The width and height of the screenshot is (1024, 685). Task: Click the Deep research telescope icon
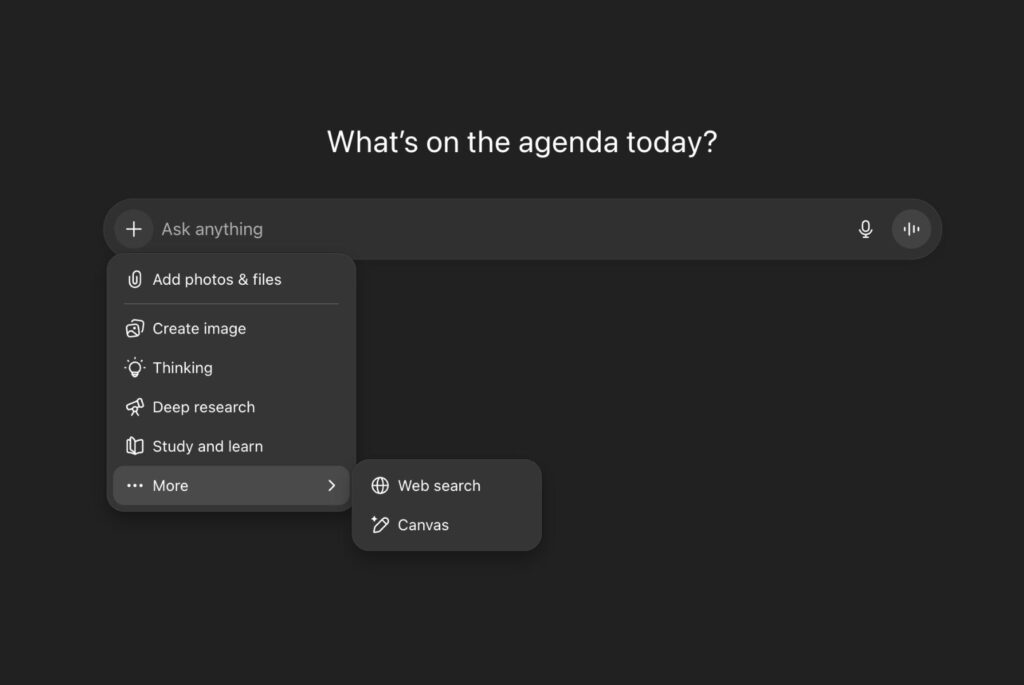(135, 407)
